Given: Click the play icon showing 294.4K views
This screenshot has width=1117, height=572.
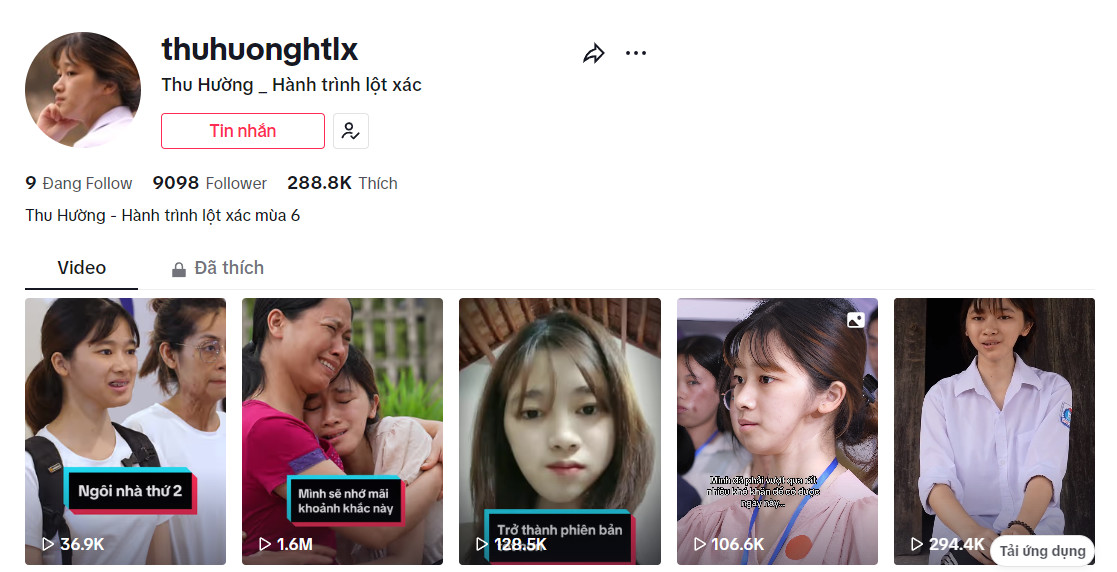Looking at the screenshot, I should pos(917,544).
